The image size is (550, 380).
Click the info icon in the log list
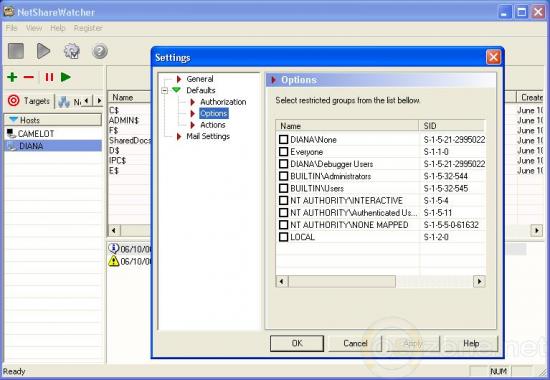point(114,248)
